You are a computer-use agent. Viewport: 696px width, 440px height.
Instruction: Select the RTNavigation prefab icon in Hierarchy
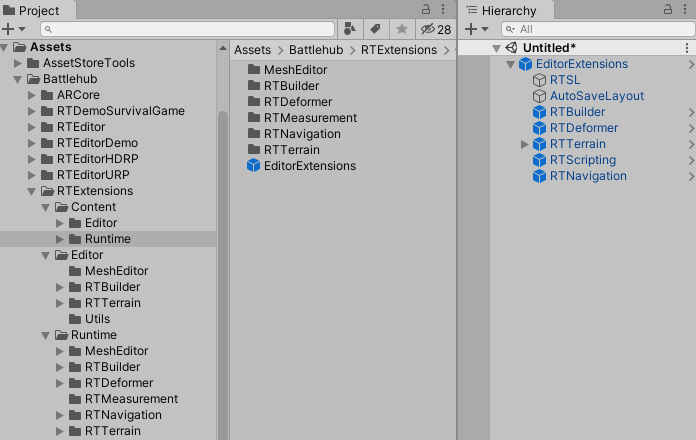[539, 176]
